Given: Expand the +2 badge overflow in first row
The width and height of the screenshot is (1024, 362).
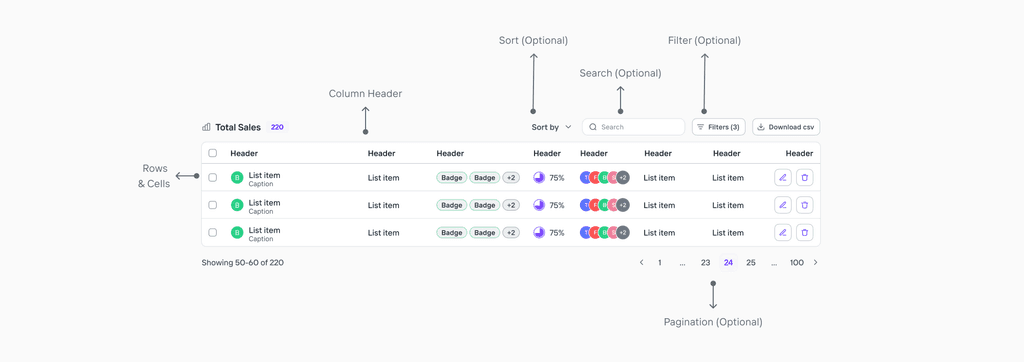Looking at the screenshot, I should click(511, 178).
